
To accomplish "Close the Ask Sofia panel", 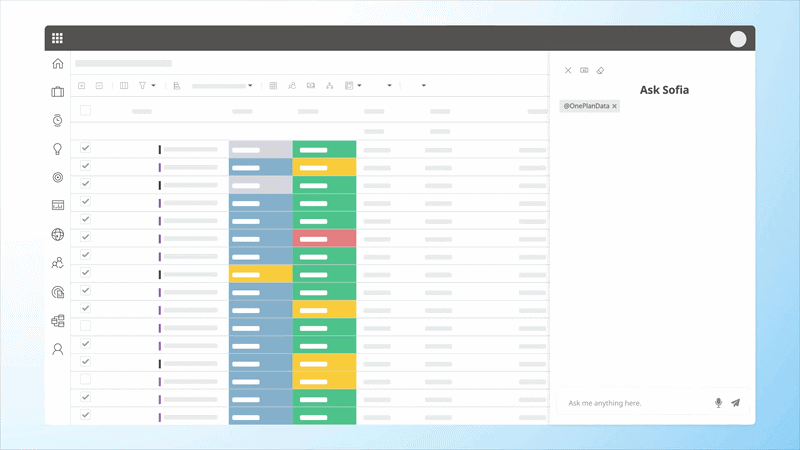I will [568, 70].
